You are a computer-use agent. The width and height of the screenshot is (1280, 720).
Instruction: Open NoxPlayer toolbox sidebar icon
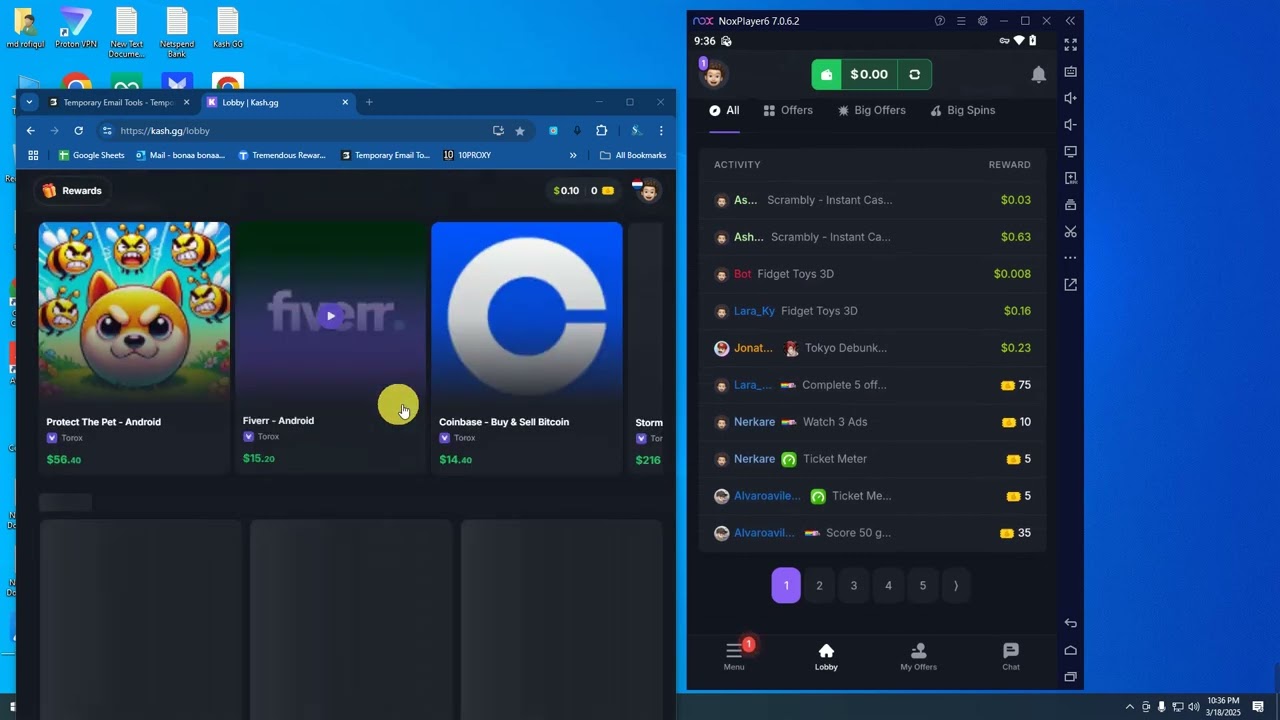[x=1070, y=205]
